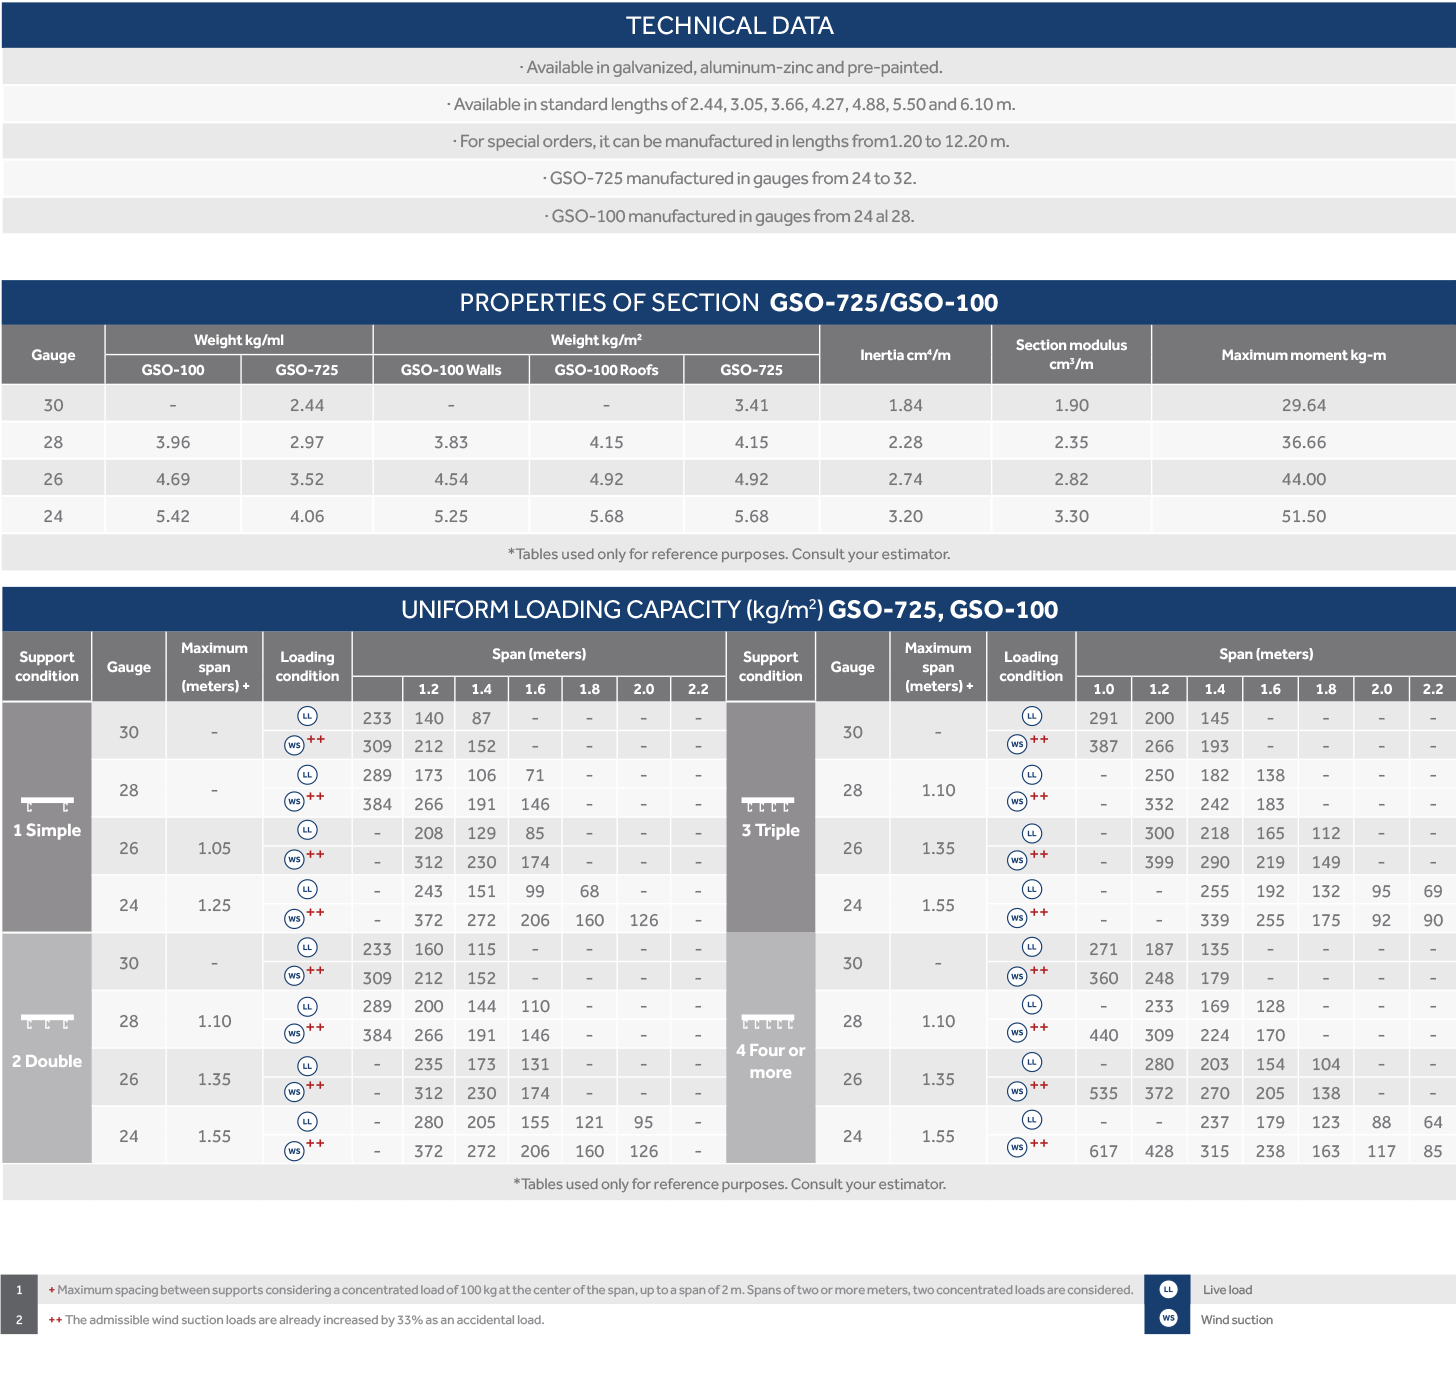The height and width of the screenshot is (1382, 1456).
Task: Click the LL icon for Simple gauge 30
Action: point(307,716)
